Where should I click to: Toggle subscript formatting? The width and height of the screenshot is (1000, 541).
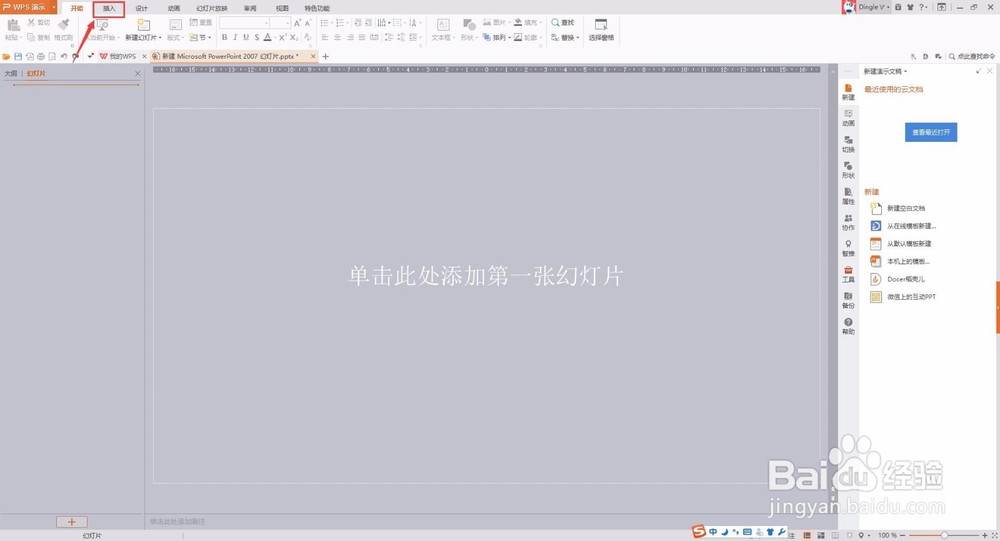point(294,38)
